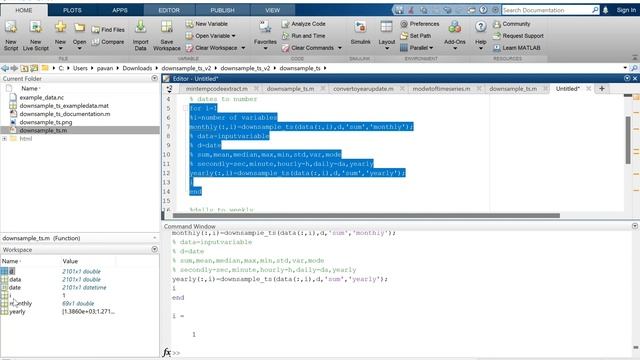Click Find Files button

[108, 30]
